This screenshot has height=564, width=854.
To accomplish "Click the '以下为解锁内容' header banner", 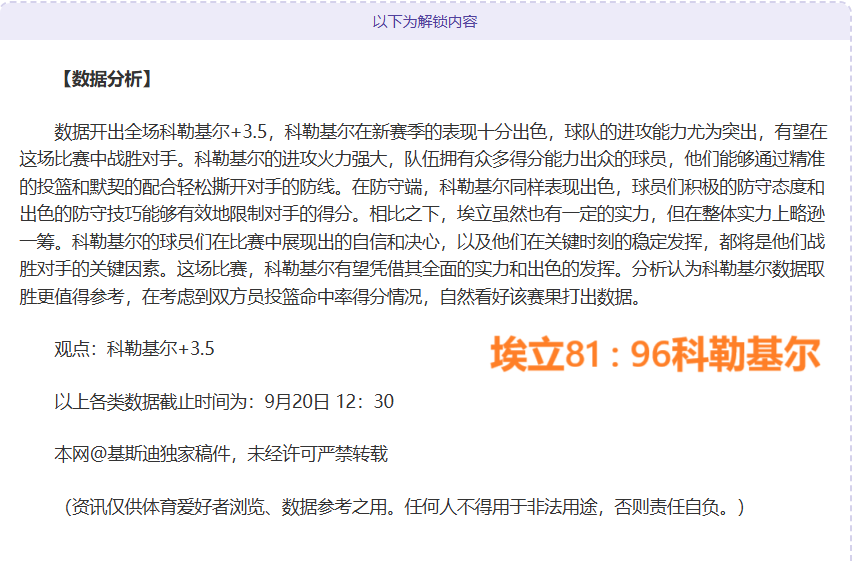I will coord(425,21).
